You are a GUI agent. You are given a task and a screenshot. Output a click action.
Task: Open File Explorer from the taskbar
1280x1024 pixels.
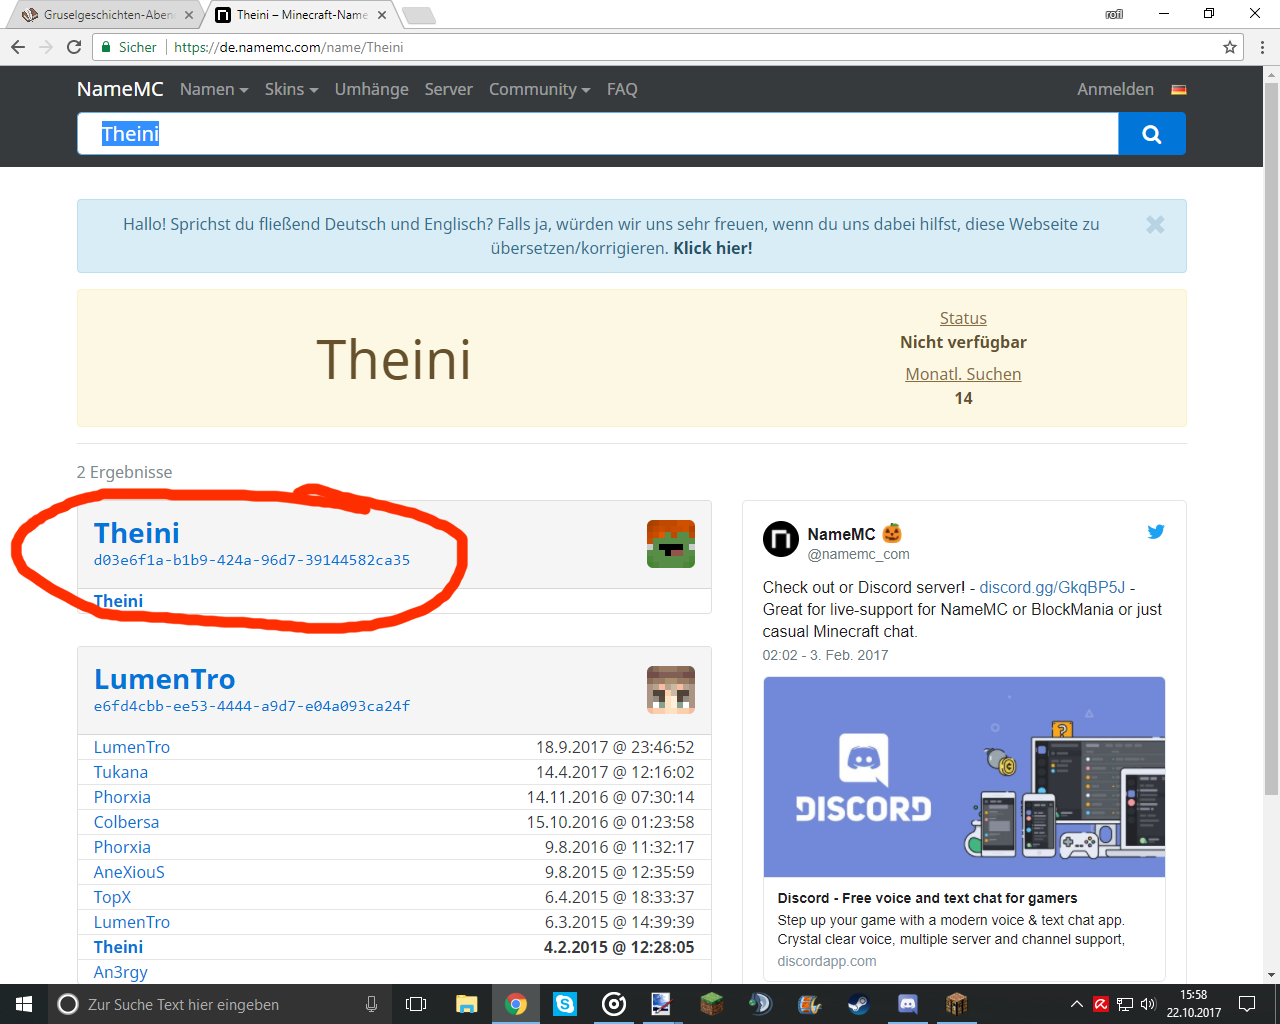click(x=466, y=1004)
